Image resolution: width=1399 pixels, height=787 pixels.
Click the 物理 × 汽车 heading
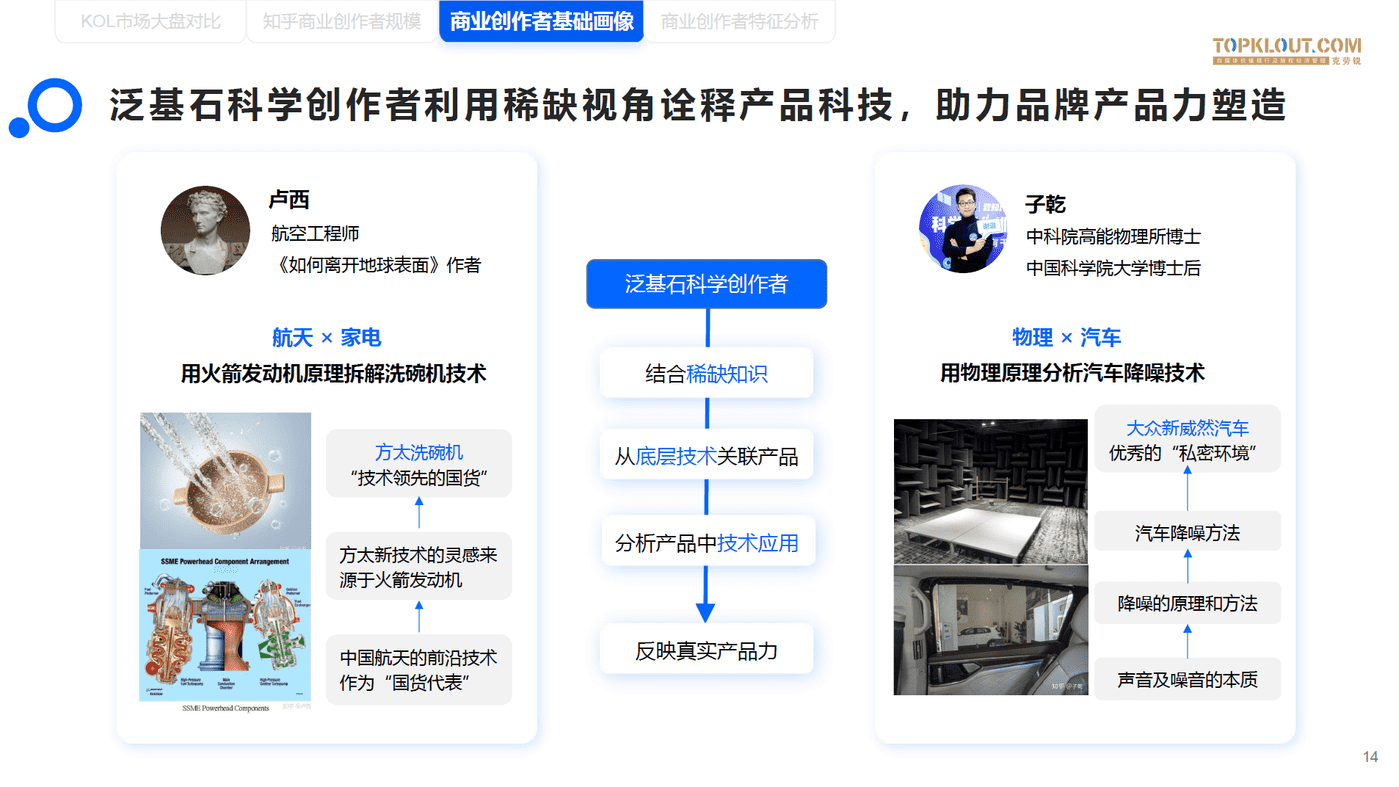[1066, 338]
